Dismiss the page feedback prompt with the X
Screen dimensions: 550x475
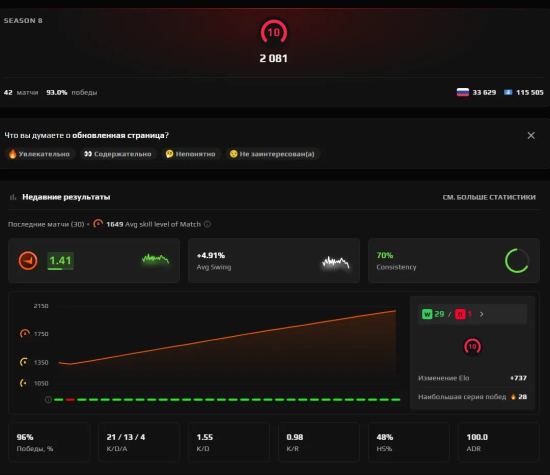click(x=531, y=135)
